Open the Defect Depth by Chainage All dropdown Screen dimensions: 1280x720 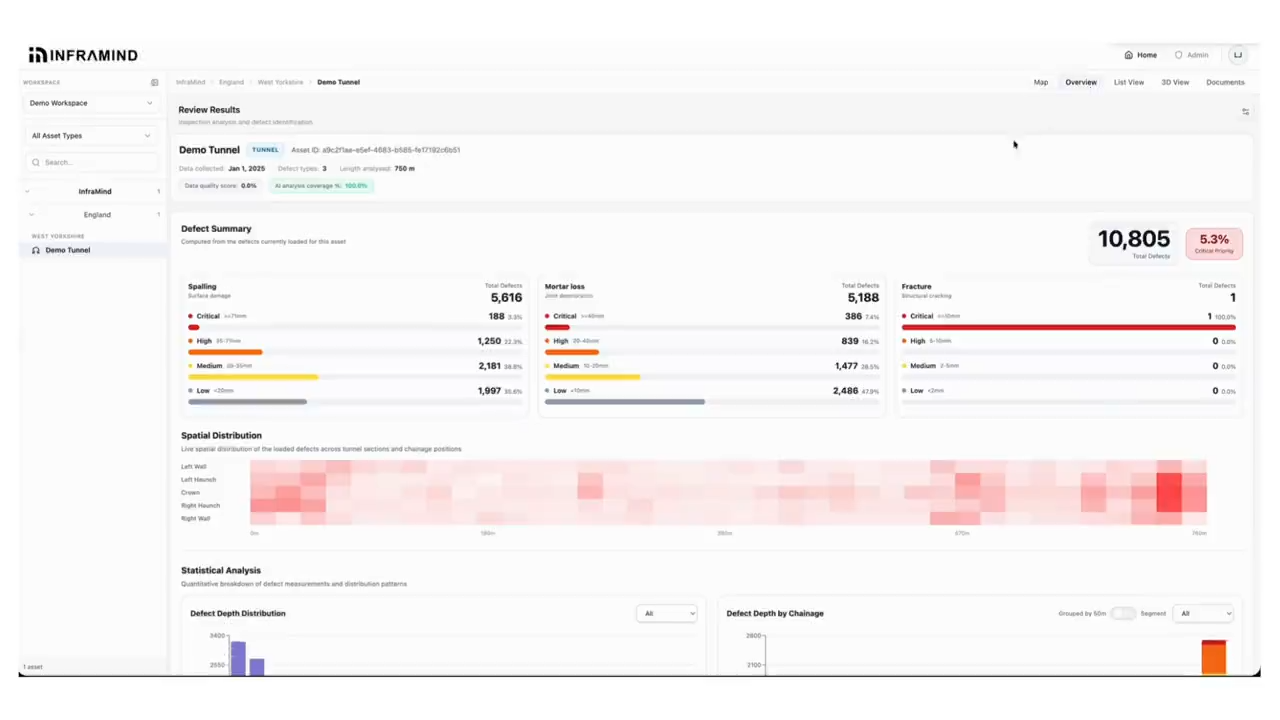(1203, 613)
